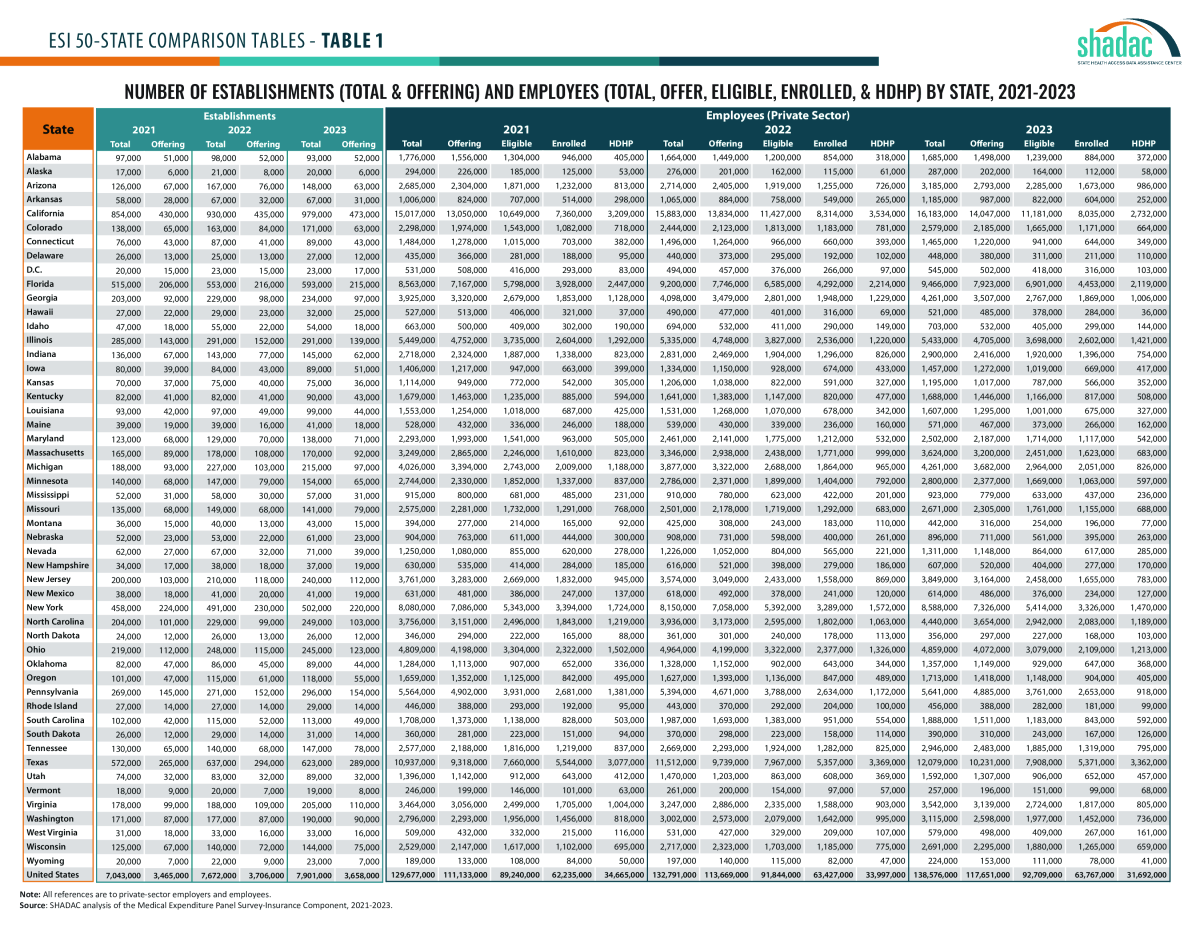1200x927 pixels.
Task: Click 15,017,000 in the California row
Action: click(412, 213)
